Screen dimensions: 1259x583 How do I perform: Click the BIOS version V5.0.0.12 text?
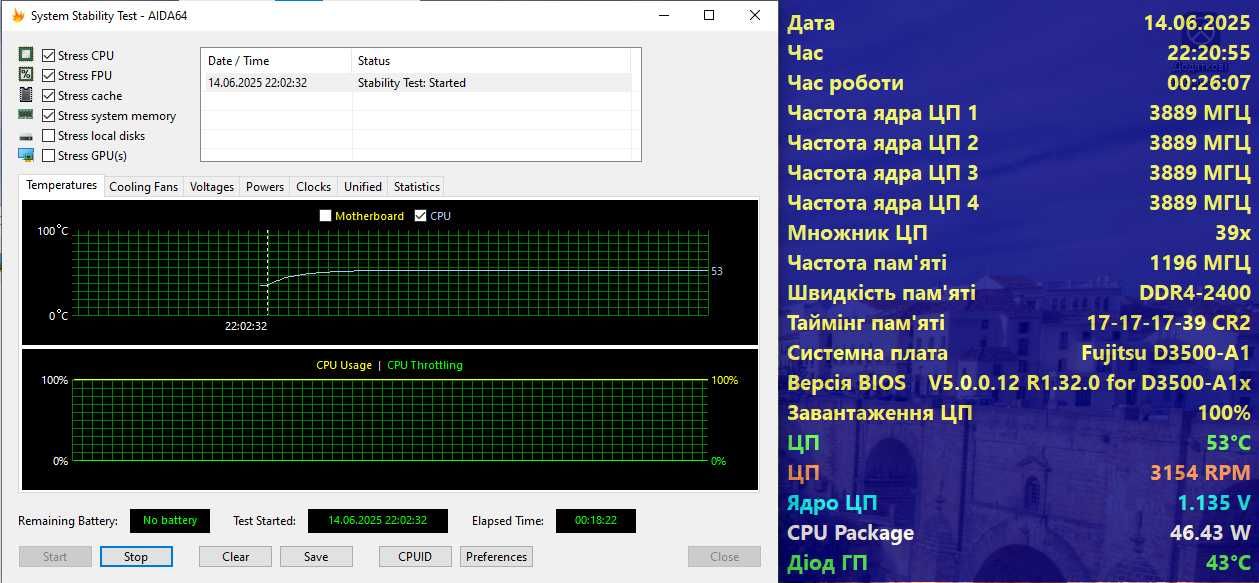[1090, 383]
